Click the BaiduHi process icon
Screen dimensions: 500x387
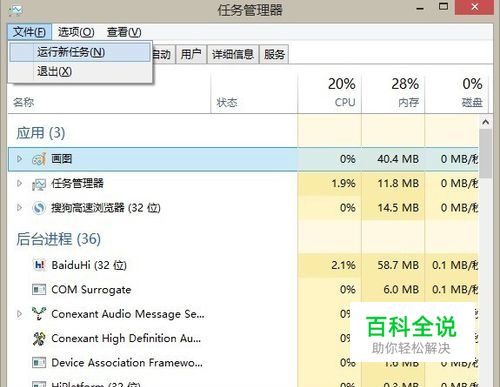click(39, 265)
